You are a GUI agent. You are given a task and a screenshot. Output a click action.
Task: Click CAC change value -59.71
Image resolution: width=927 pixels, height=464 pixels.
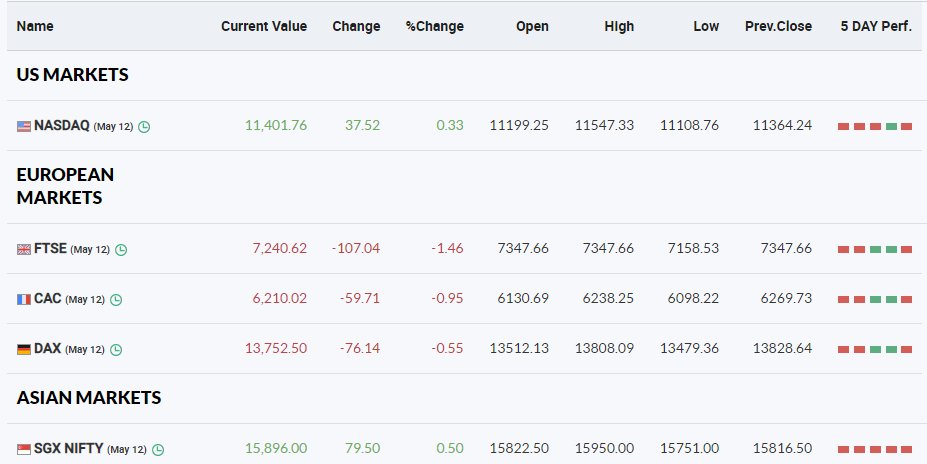pos(360,298)
